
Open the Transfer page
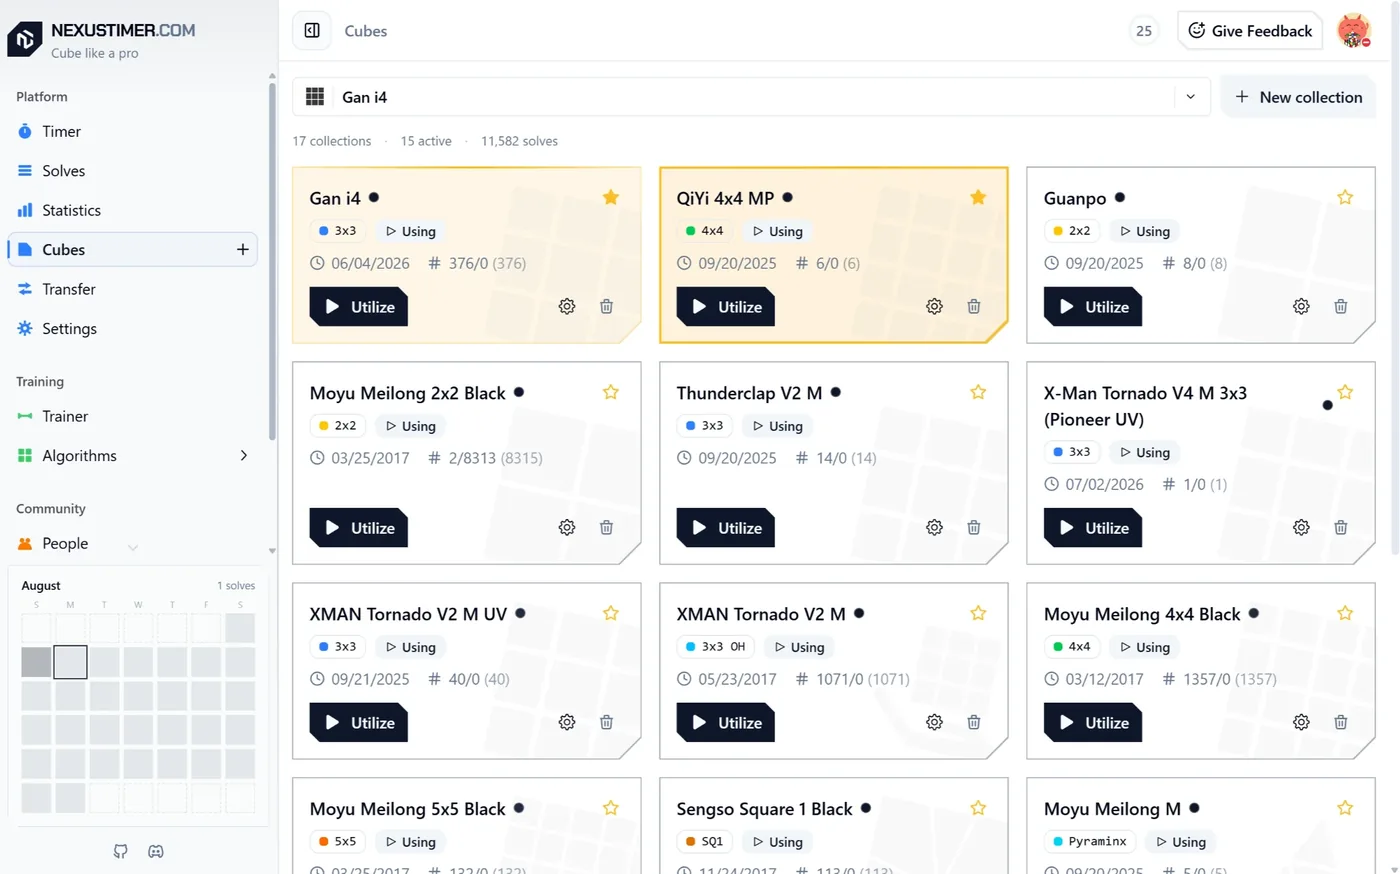(x=133, y=290)
